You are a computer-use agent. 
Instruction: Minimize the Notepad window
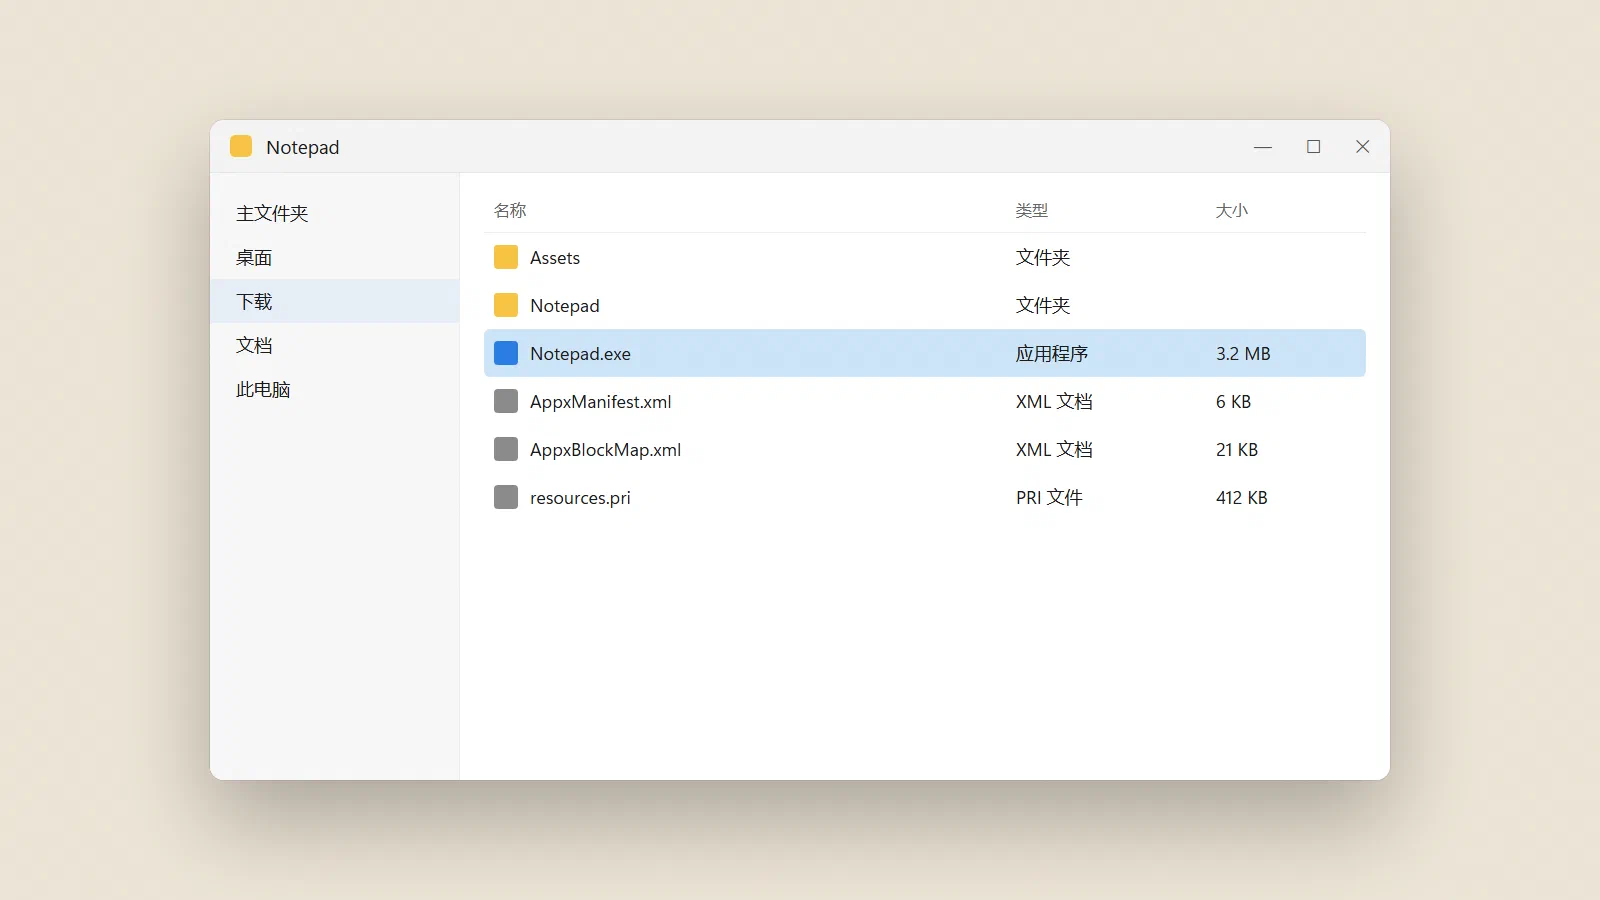[x=1263, y=146]
